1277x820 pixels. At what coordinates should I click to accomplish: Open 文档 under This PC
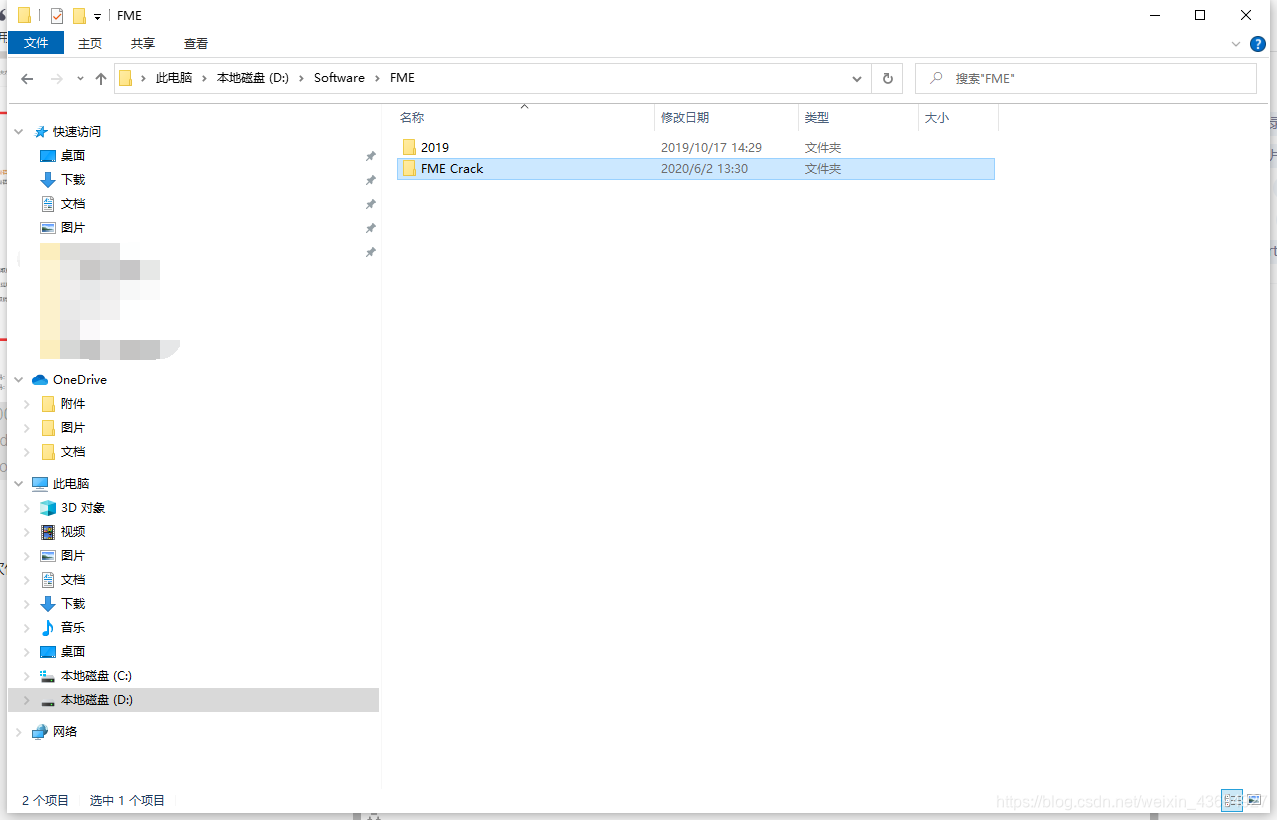click(x=73, y=580)
